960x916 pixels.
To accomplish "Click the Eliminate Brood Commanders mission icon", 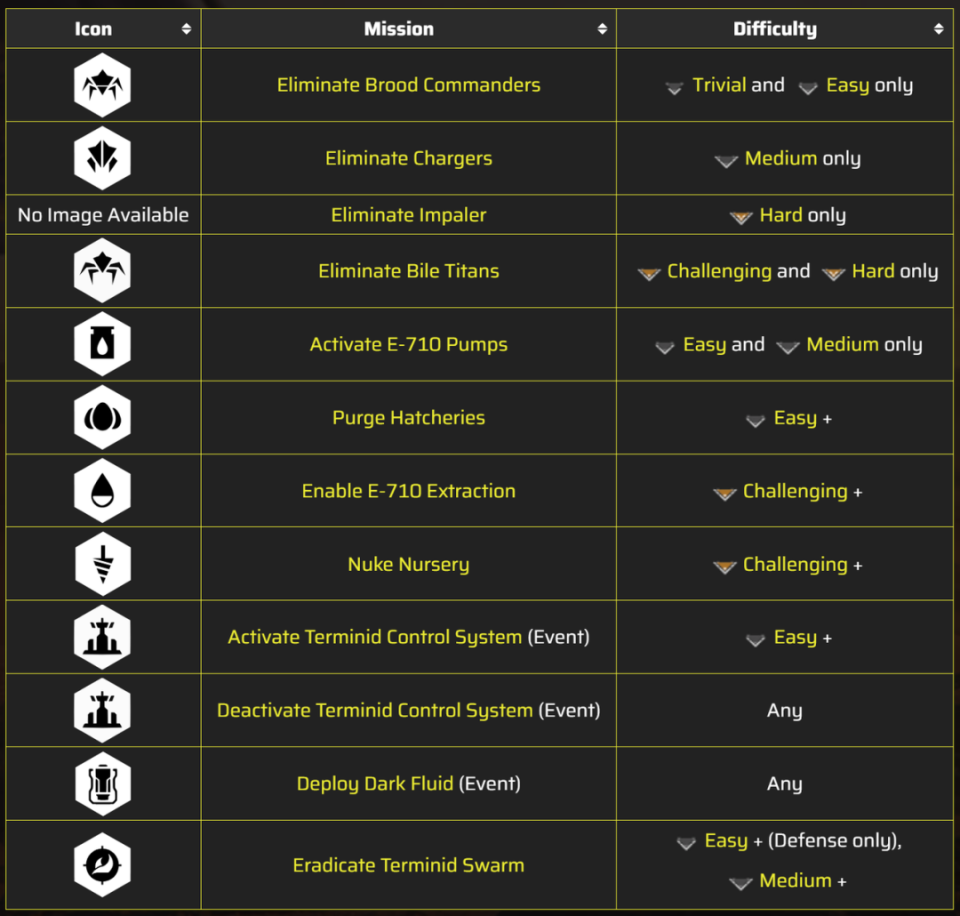I will [x=102, y=85].
